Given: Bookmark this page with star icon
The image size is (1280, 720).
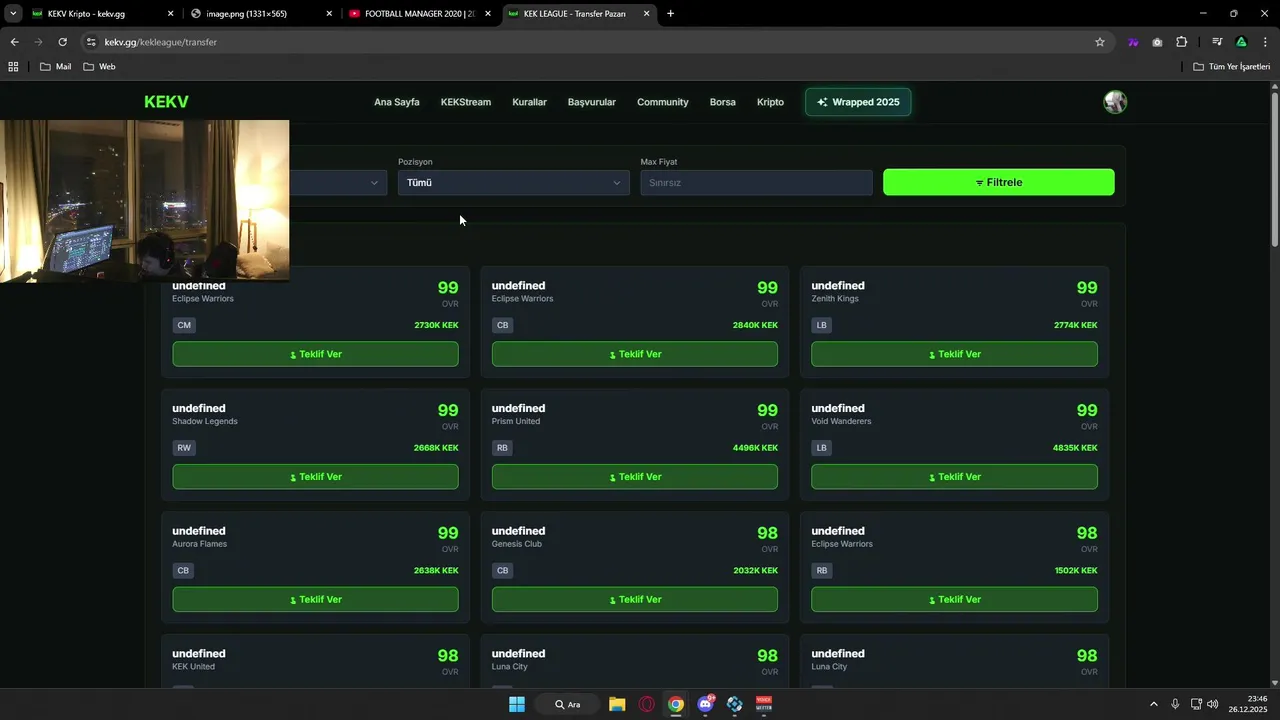Looking at the screenshot, I should point(1100,42).
